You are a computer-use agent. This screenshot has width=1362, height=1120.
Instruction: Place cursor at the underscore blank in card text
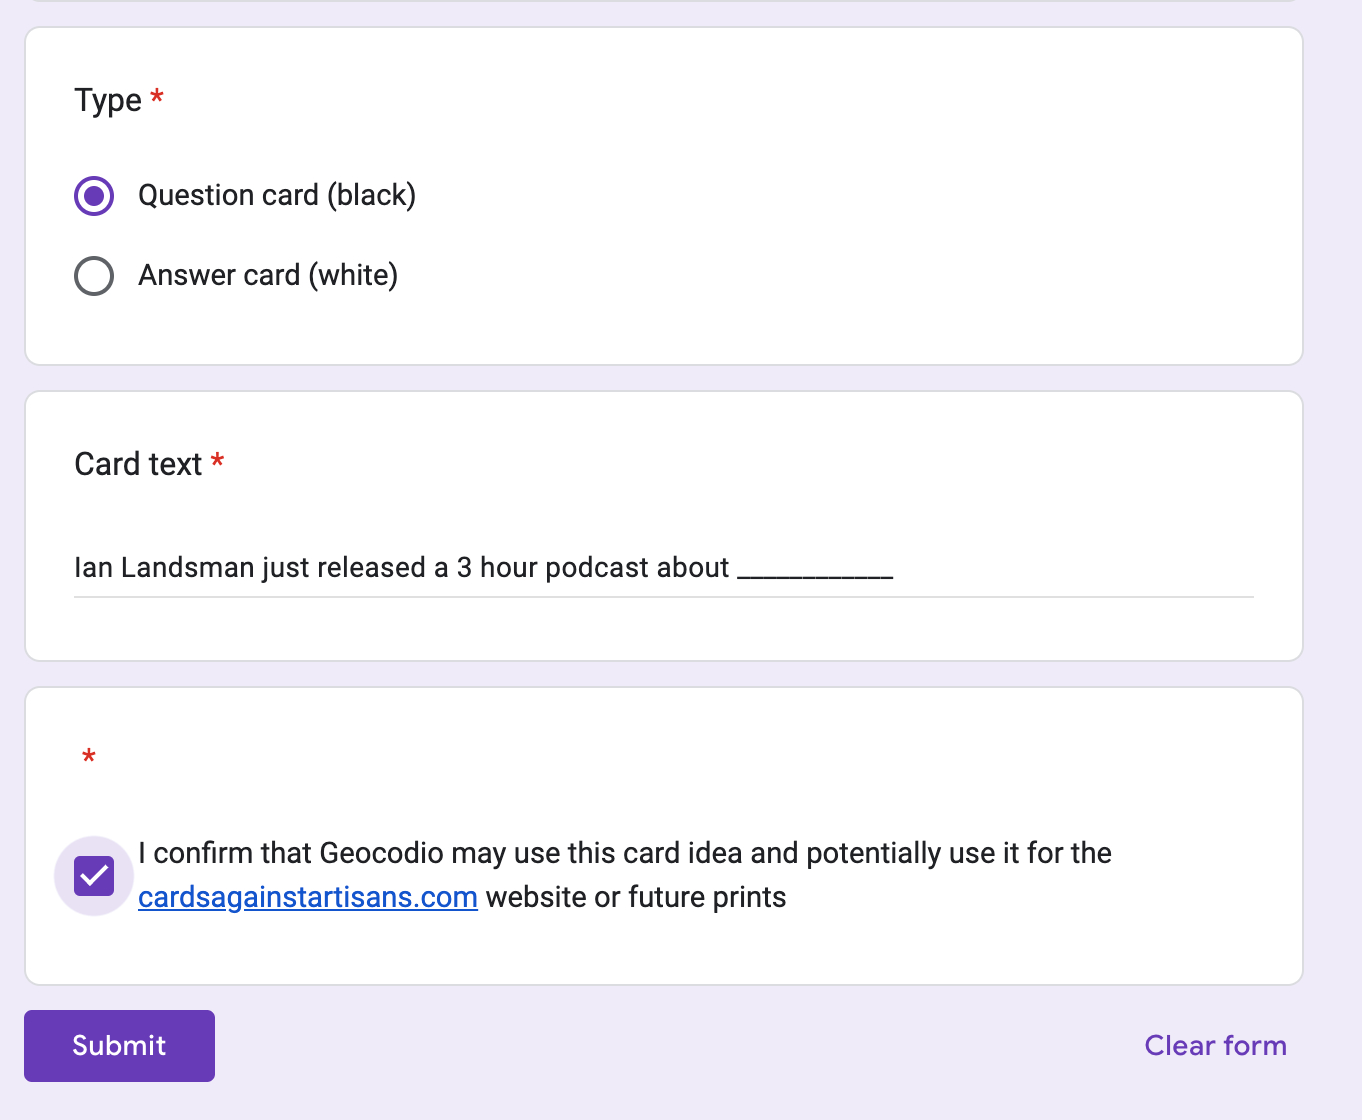(815, 569)
